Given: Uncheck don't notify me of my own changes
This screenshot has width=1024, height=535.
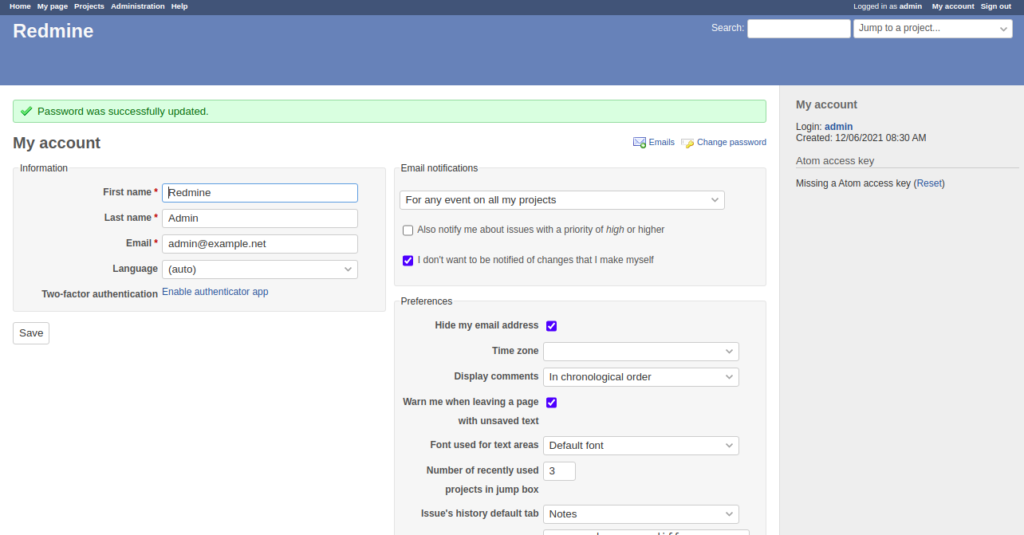Looking at the screenshot, I should click(x=408, y=260).
